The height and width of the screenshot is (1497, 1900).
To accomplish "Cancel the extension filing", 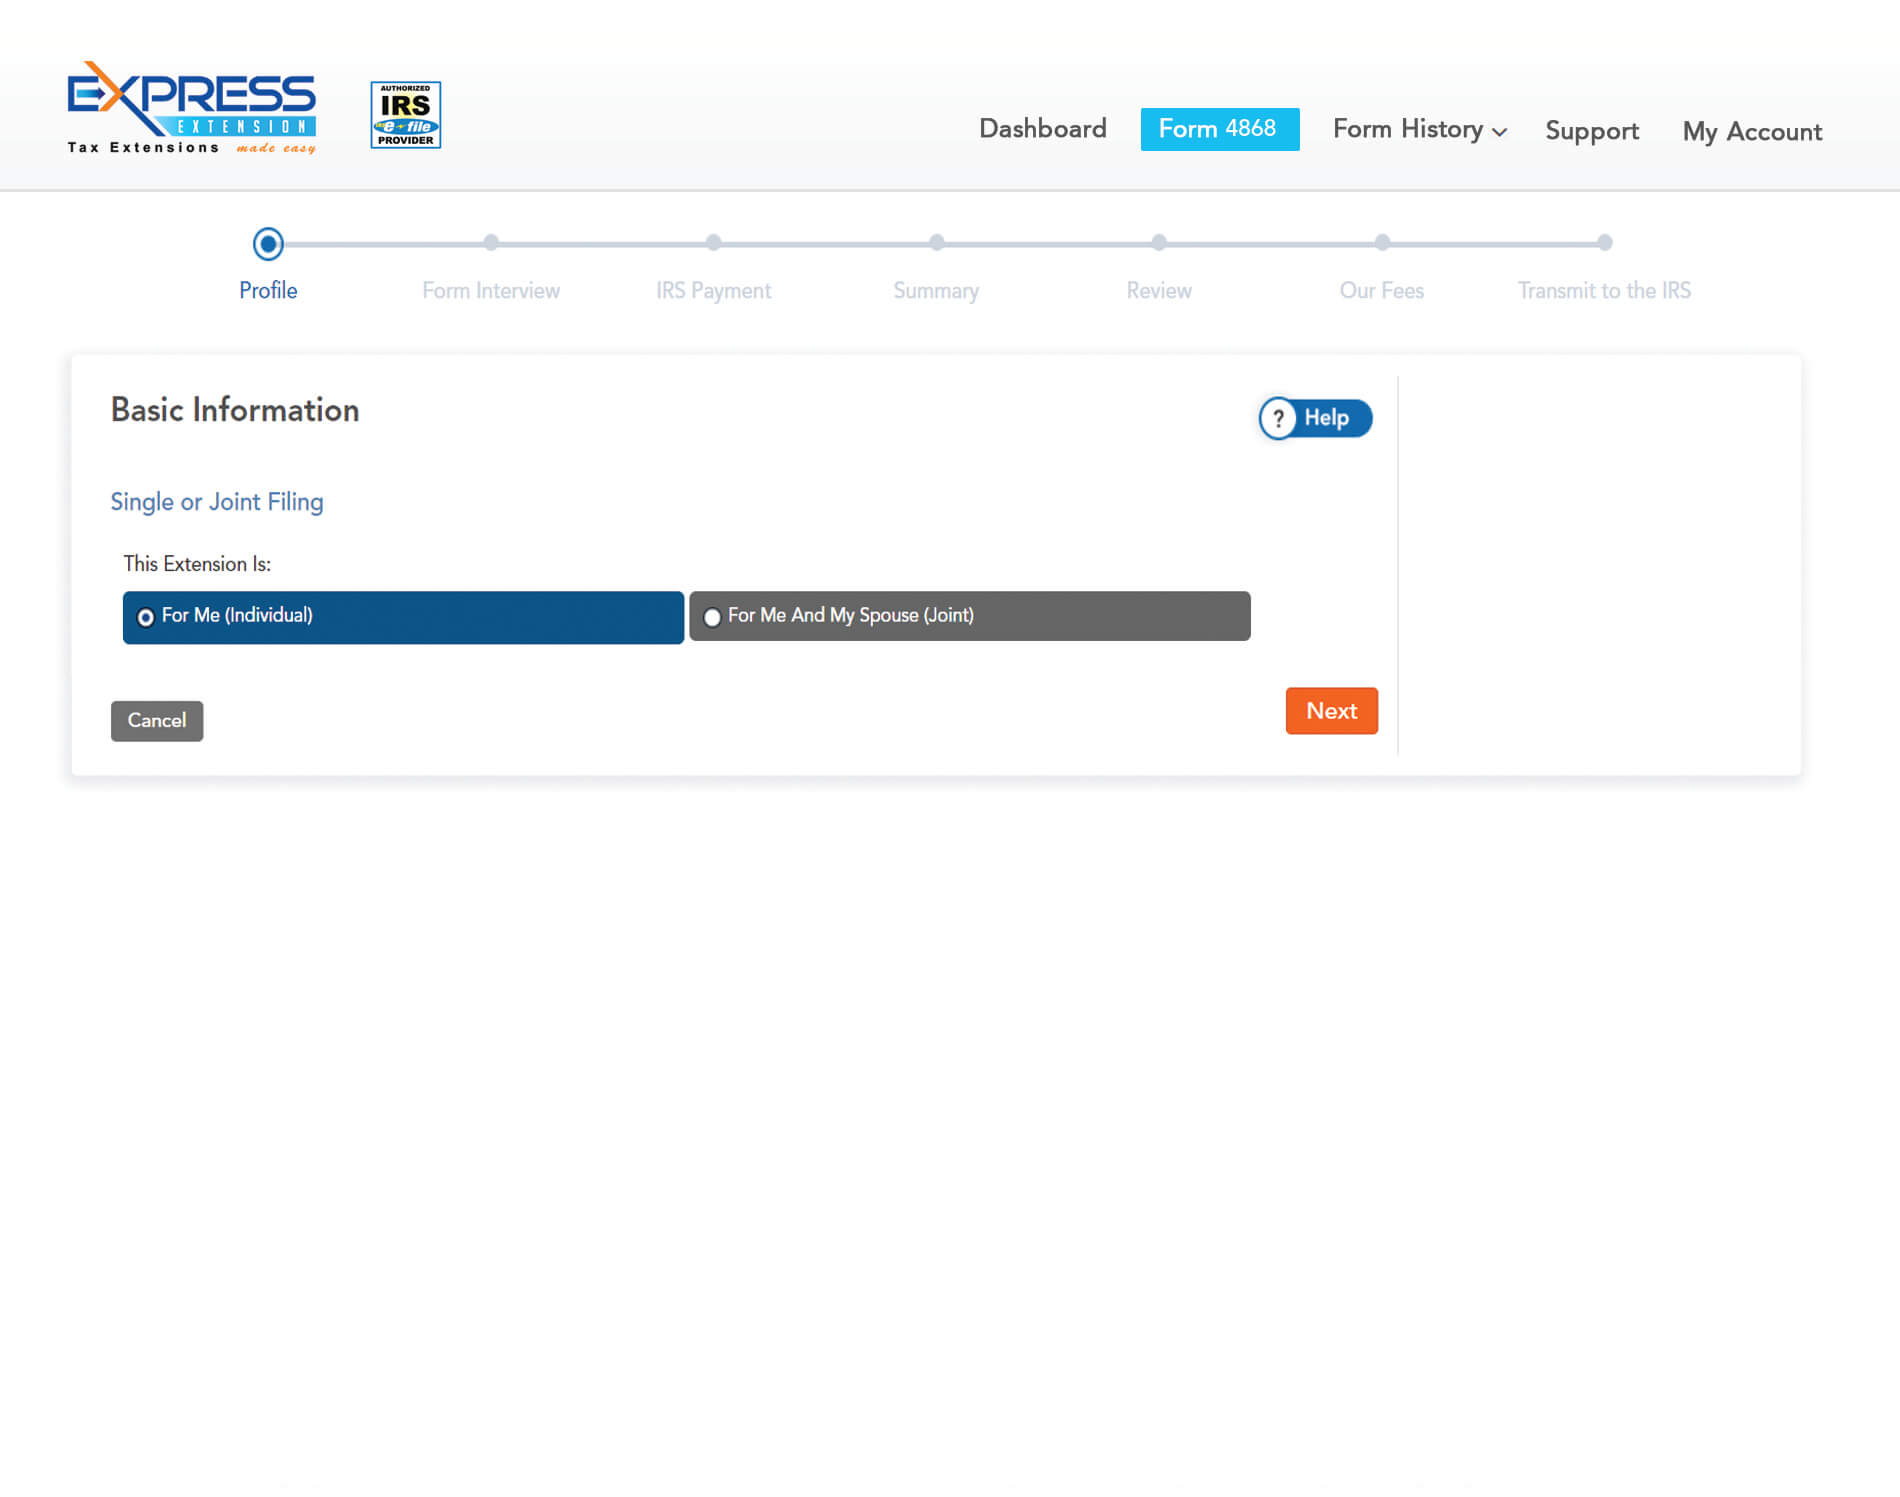I will click(x=156, y=720).
